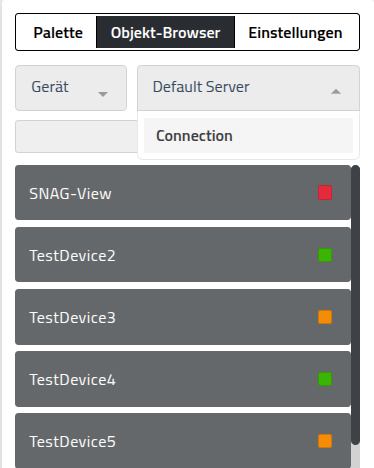Select the Objekt-Browser tab
This screenshot has width=374, height=468.
(x=165, y=32)
